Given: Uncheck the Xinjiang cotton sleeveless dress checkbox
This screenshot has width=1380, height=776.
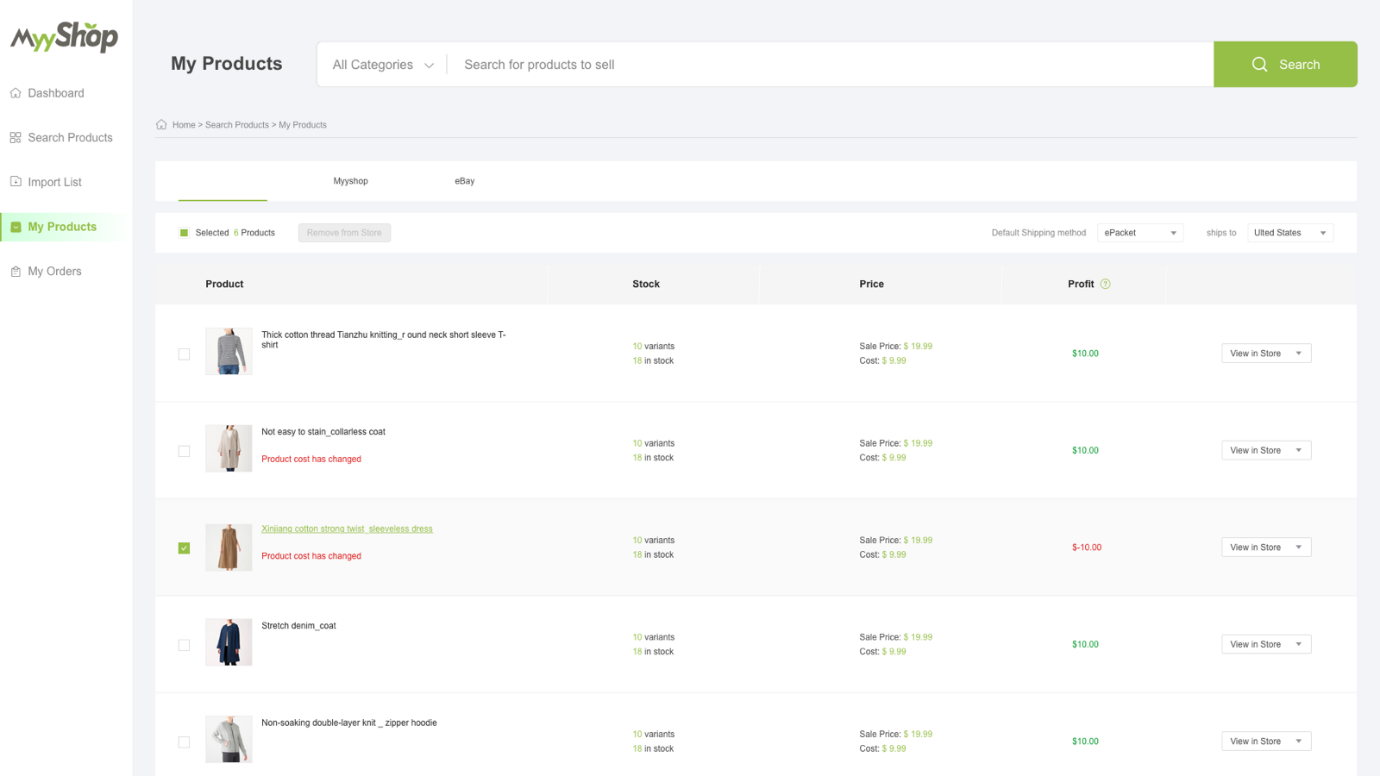Looking at the screenshot, I should [184, 548].
